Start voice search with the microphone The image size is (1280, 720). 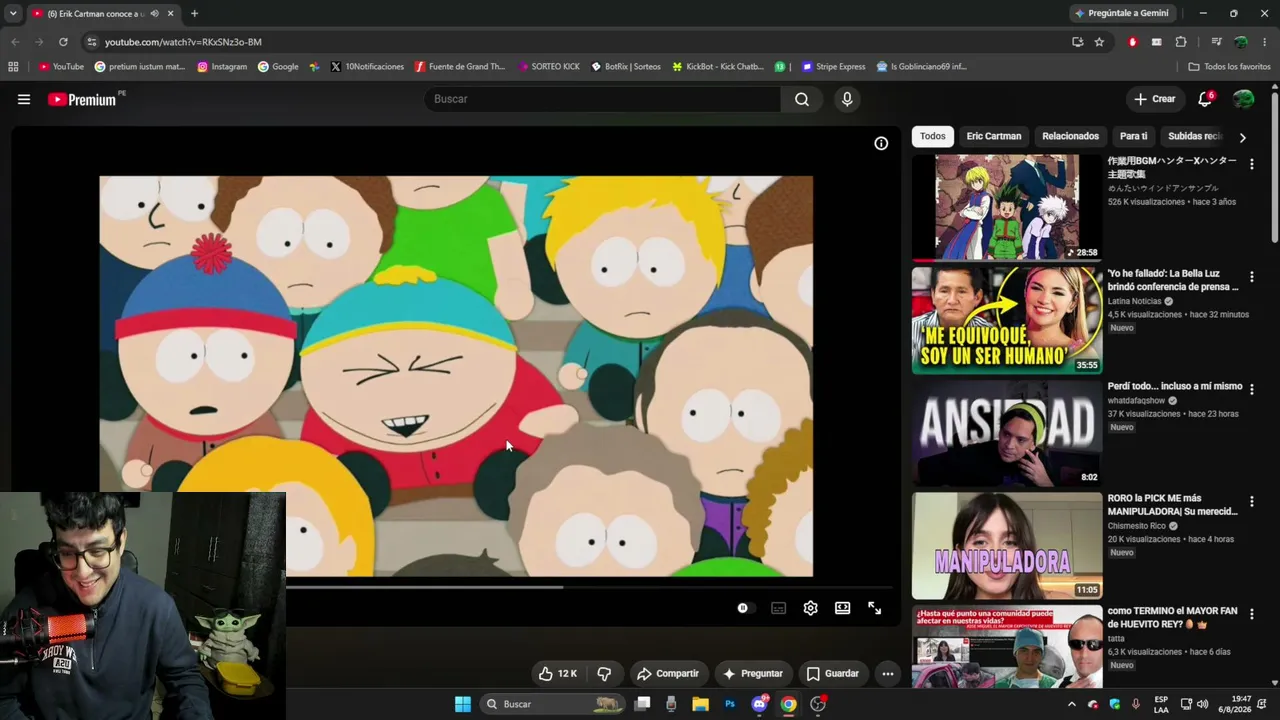(847, 99)
